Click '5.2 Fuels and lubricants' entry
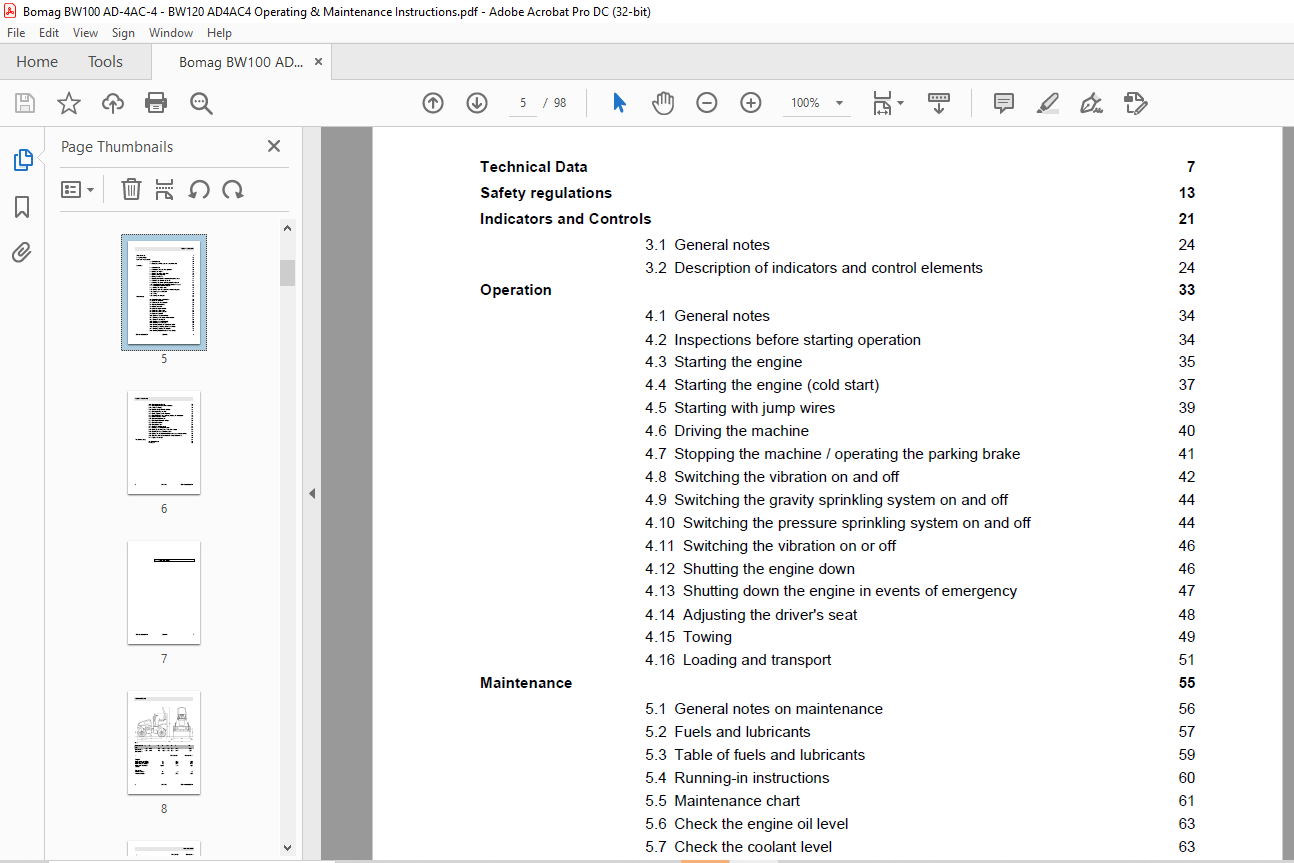 pyautogui.click(x=728, y=732)
